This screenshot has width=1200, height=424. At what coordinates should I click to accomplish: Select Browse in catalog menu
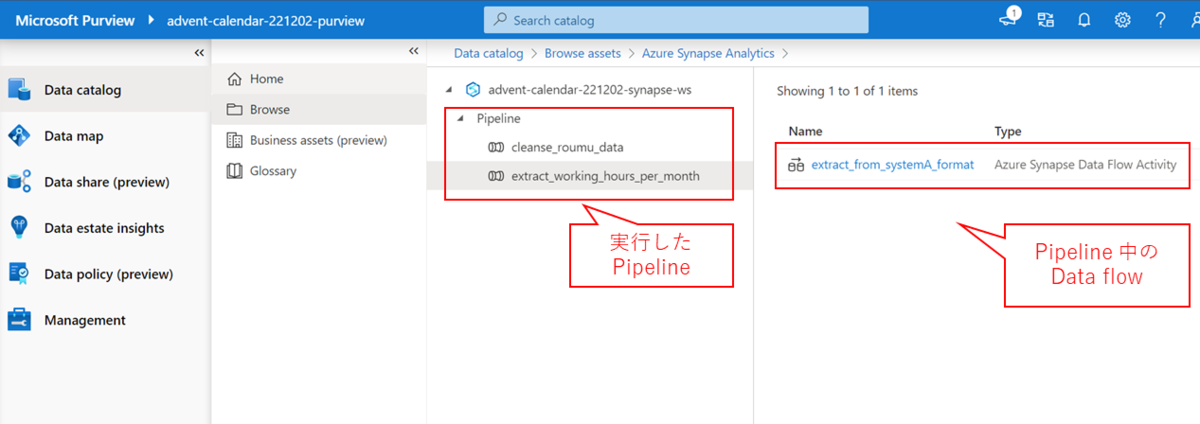click(270, 110)
